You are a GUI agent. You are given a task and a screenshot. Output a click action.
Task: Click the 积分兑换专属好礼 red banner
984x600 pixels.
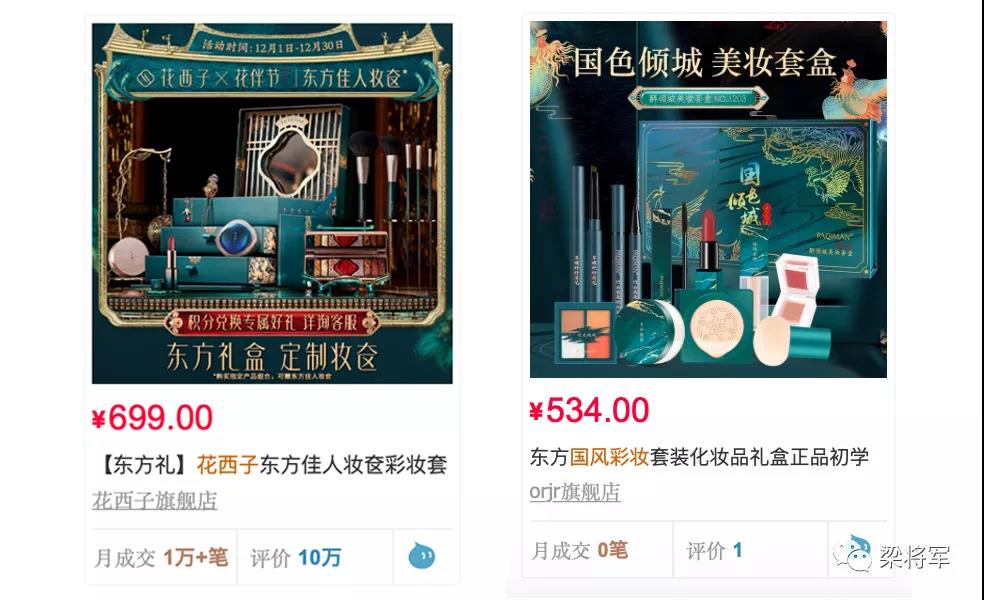click(272, 323)
